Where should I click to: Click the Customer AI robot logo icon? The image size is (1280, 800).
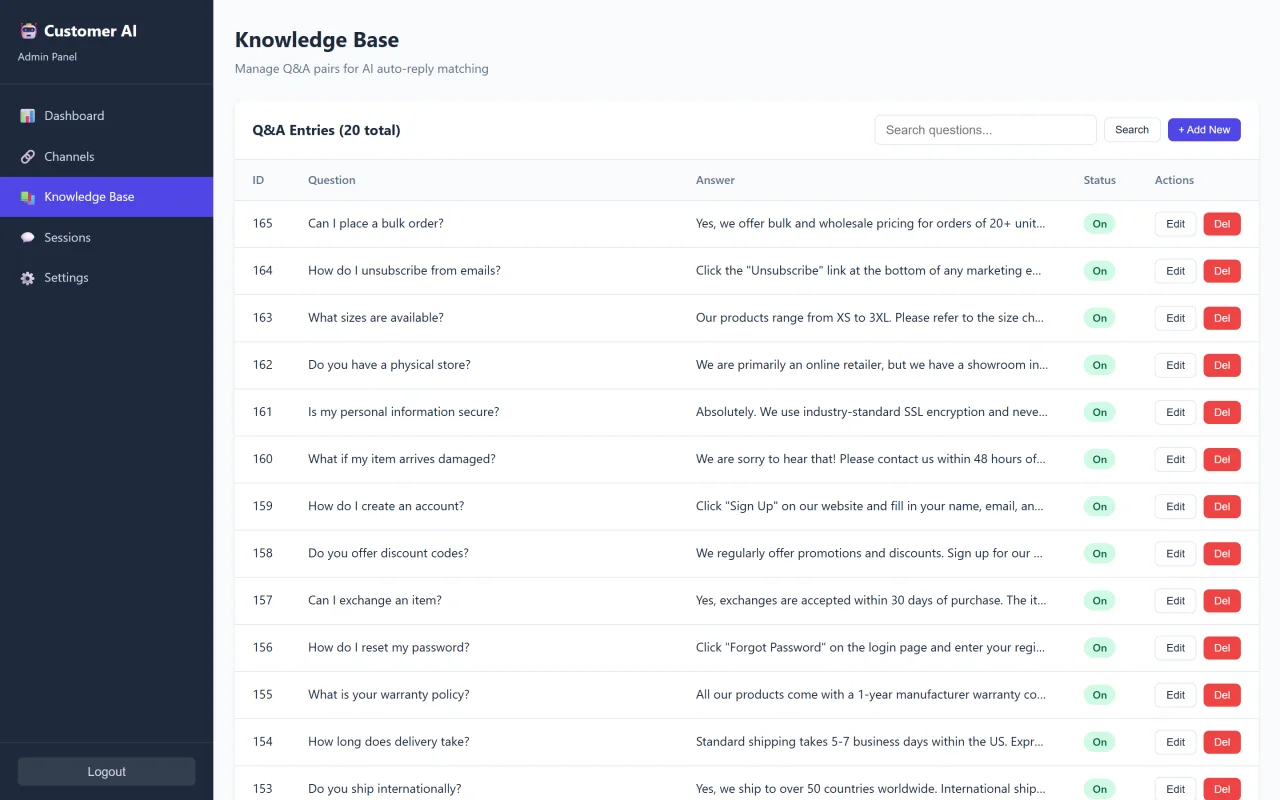coord(28,31)
